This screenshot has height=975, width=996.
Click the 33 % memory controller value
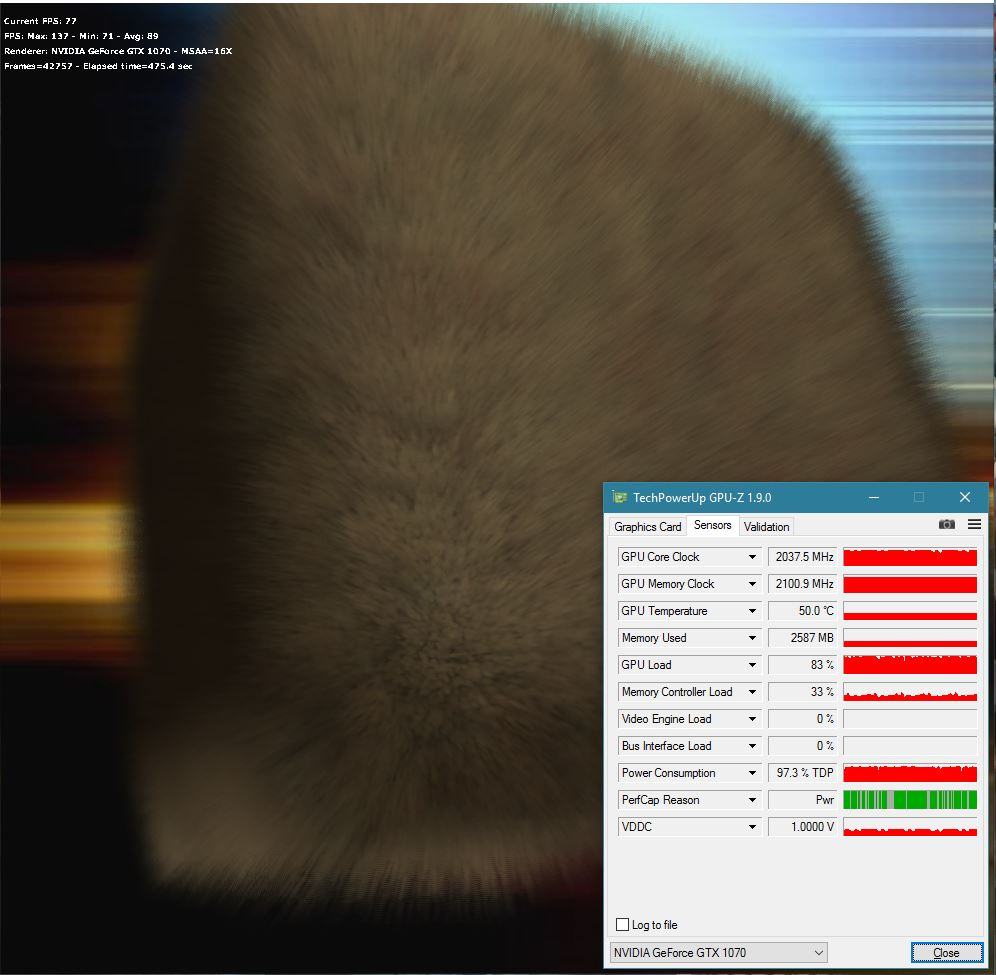click(803, 692)
